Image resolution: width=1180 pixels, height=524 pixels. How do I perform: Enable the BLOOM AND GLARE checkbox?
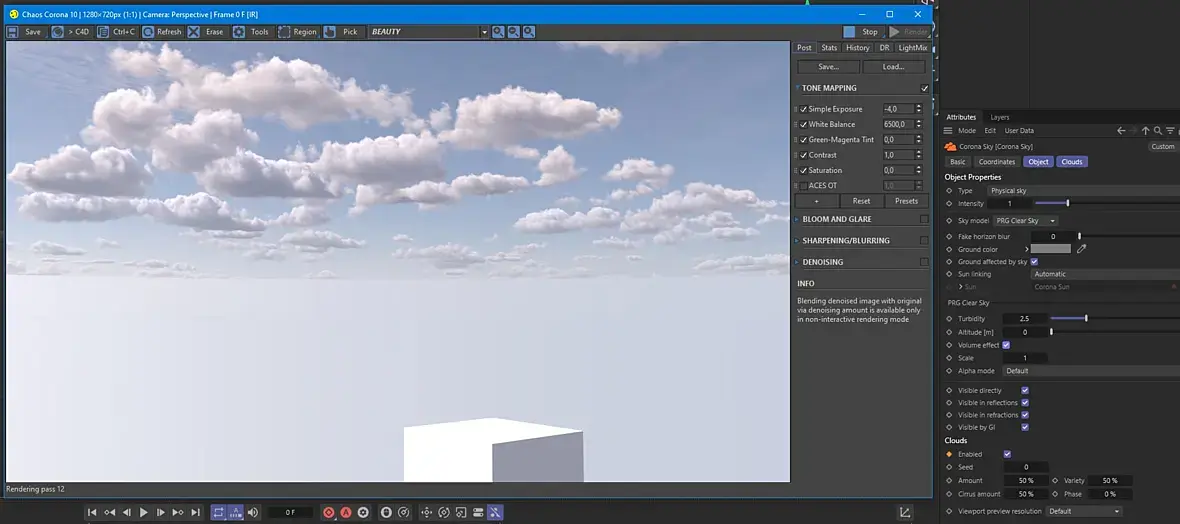(924, 219)
